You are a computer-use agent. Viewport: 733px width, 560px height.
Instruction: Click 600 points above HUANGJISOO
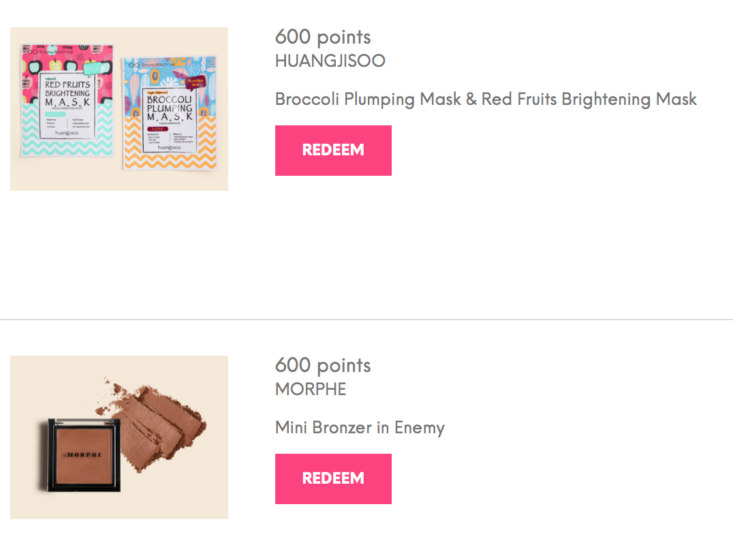point(323,37)
